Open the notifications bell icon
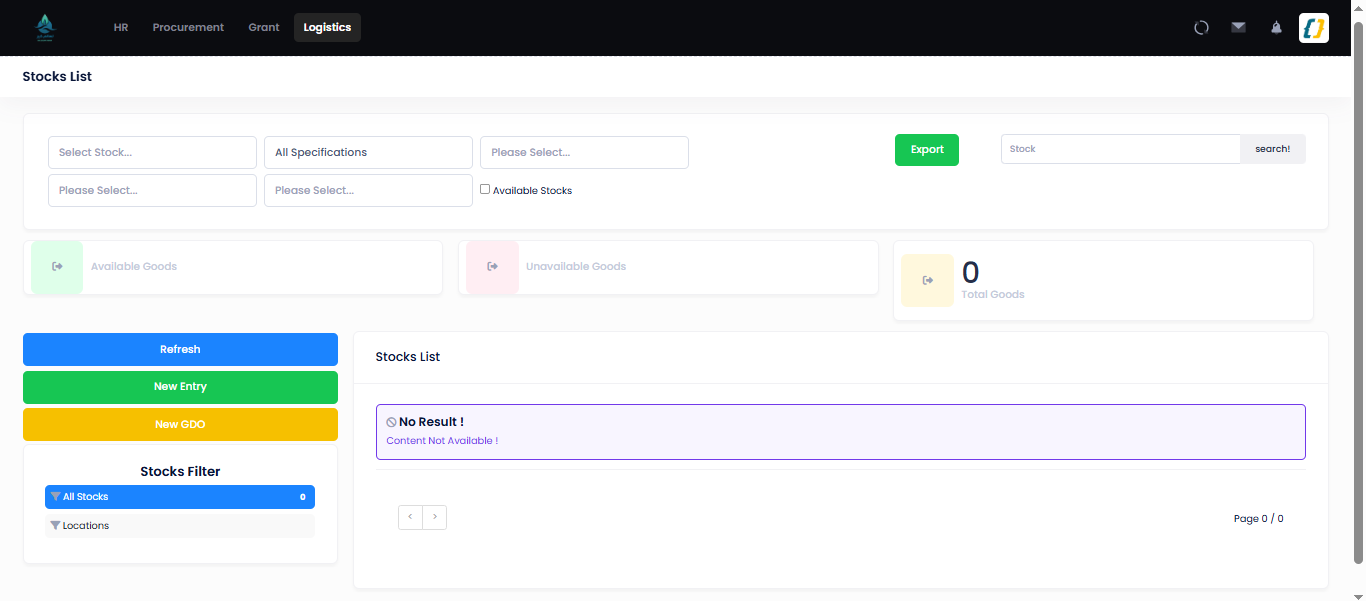Screen dimensions: 1366x601 (1276, 28)
